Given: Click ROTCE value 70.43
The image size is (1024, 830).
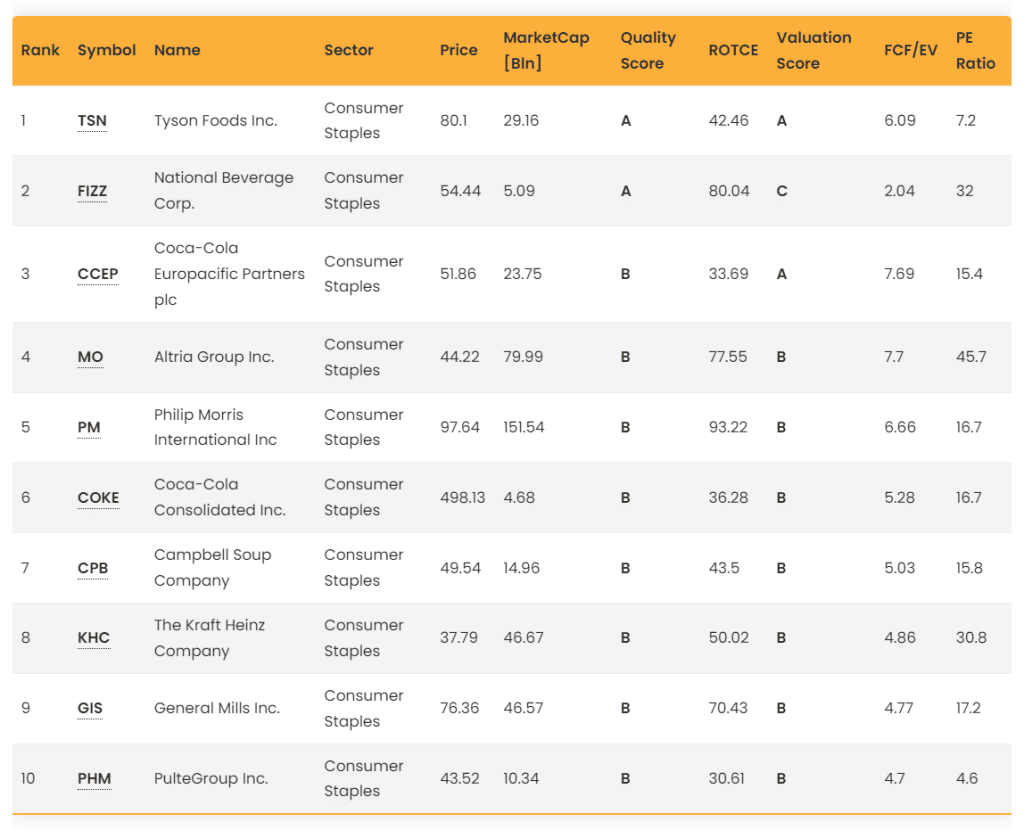Looking at the screenshot, I should click(x=728, y=708).
